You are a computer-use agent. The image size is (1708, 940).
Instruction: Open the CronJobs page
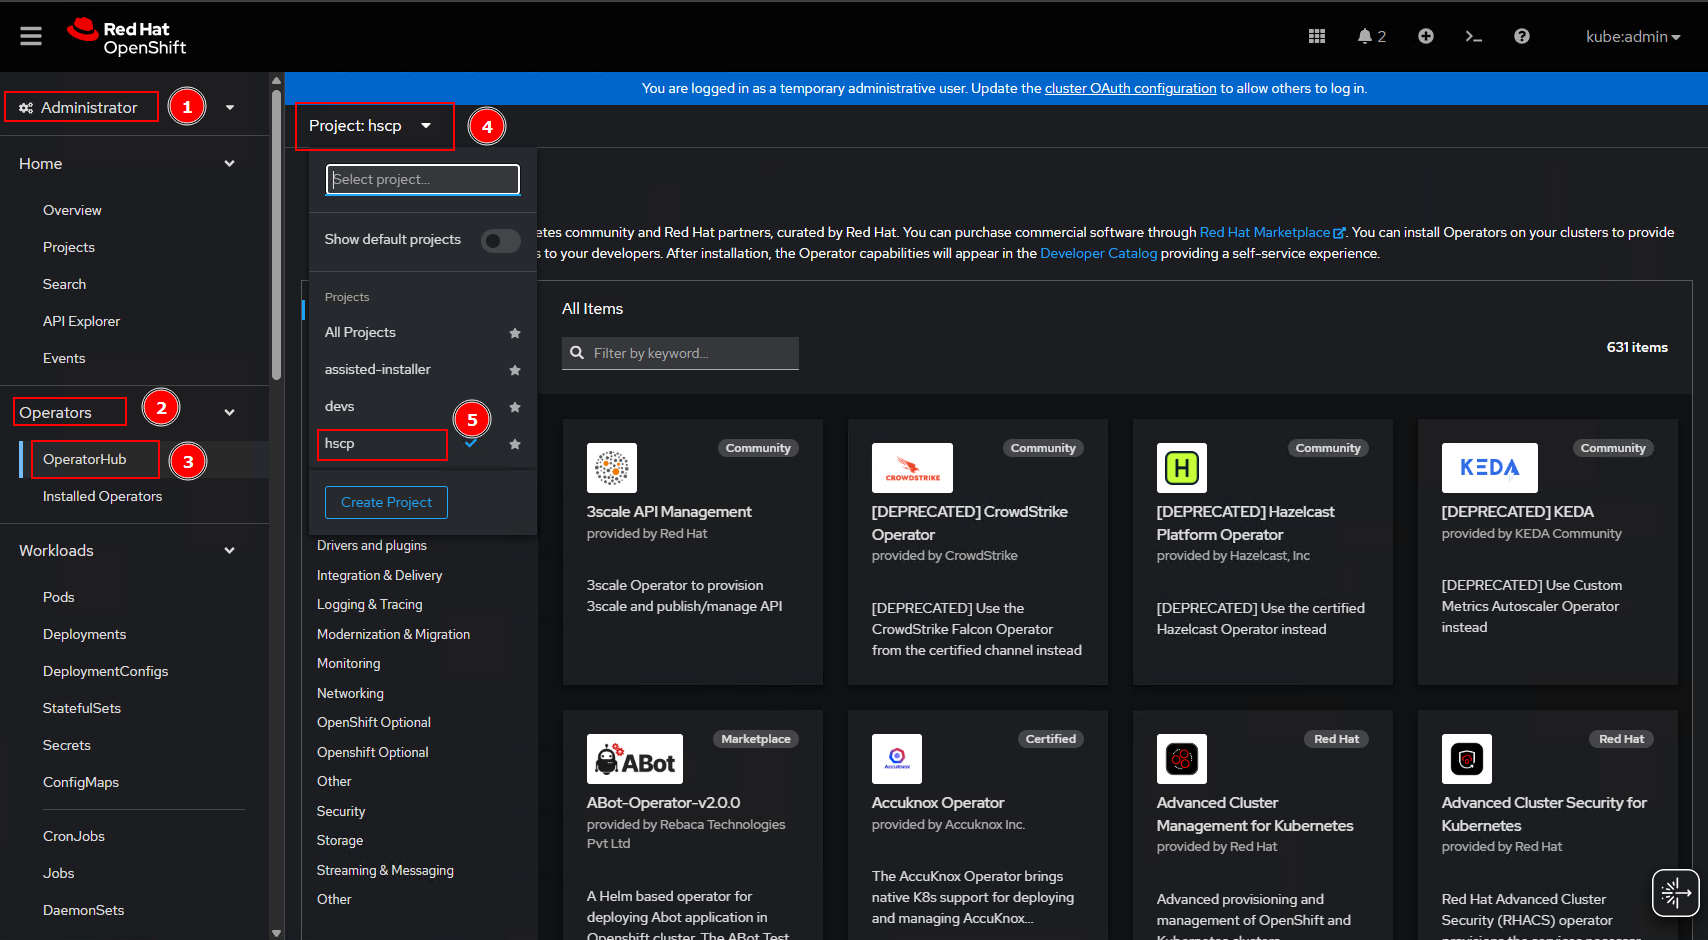click(x=73, y=837)
